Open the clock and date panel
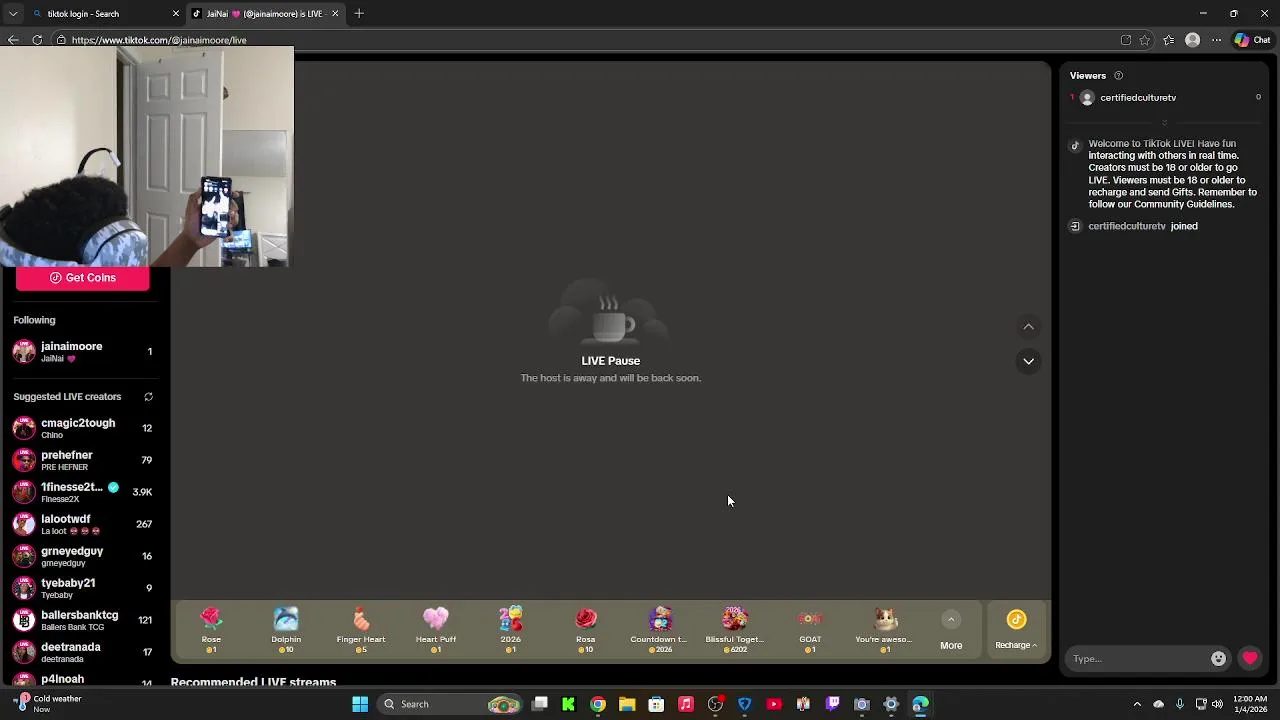 pos(1250,704)
